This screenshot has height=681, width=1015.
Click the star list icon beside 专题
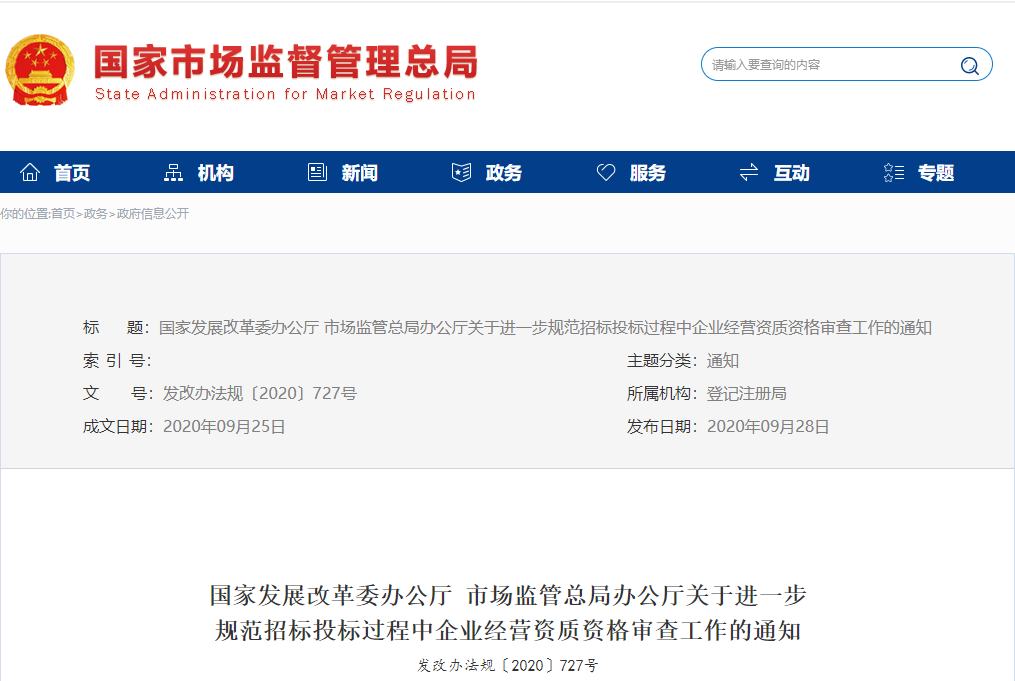894,172
